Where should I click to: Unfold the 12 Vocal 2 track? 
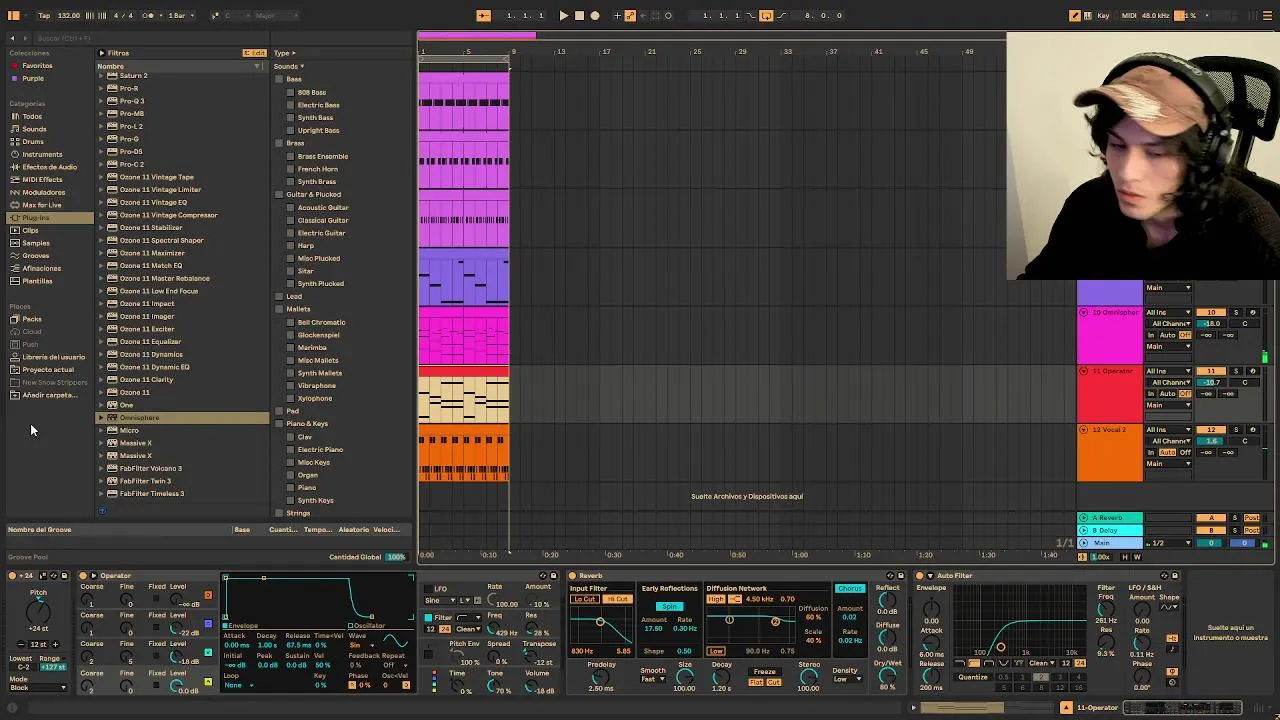(1083, 430)
